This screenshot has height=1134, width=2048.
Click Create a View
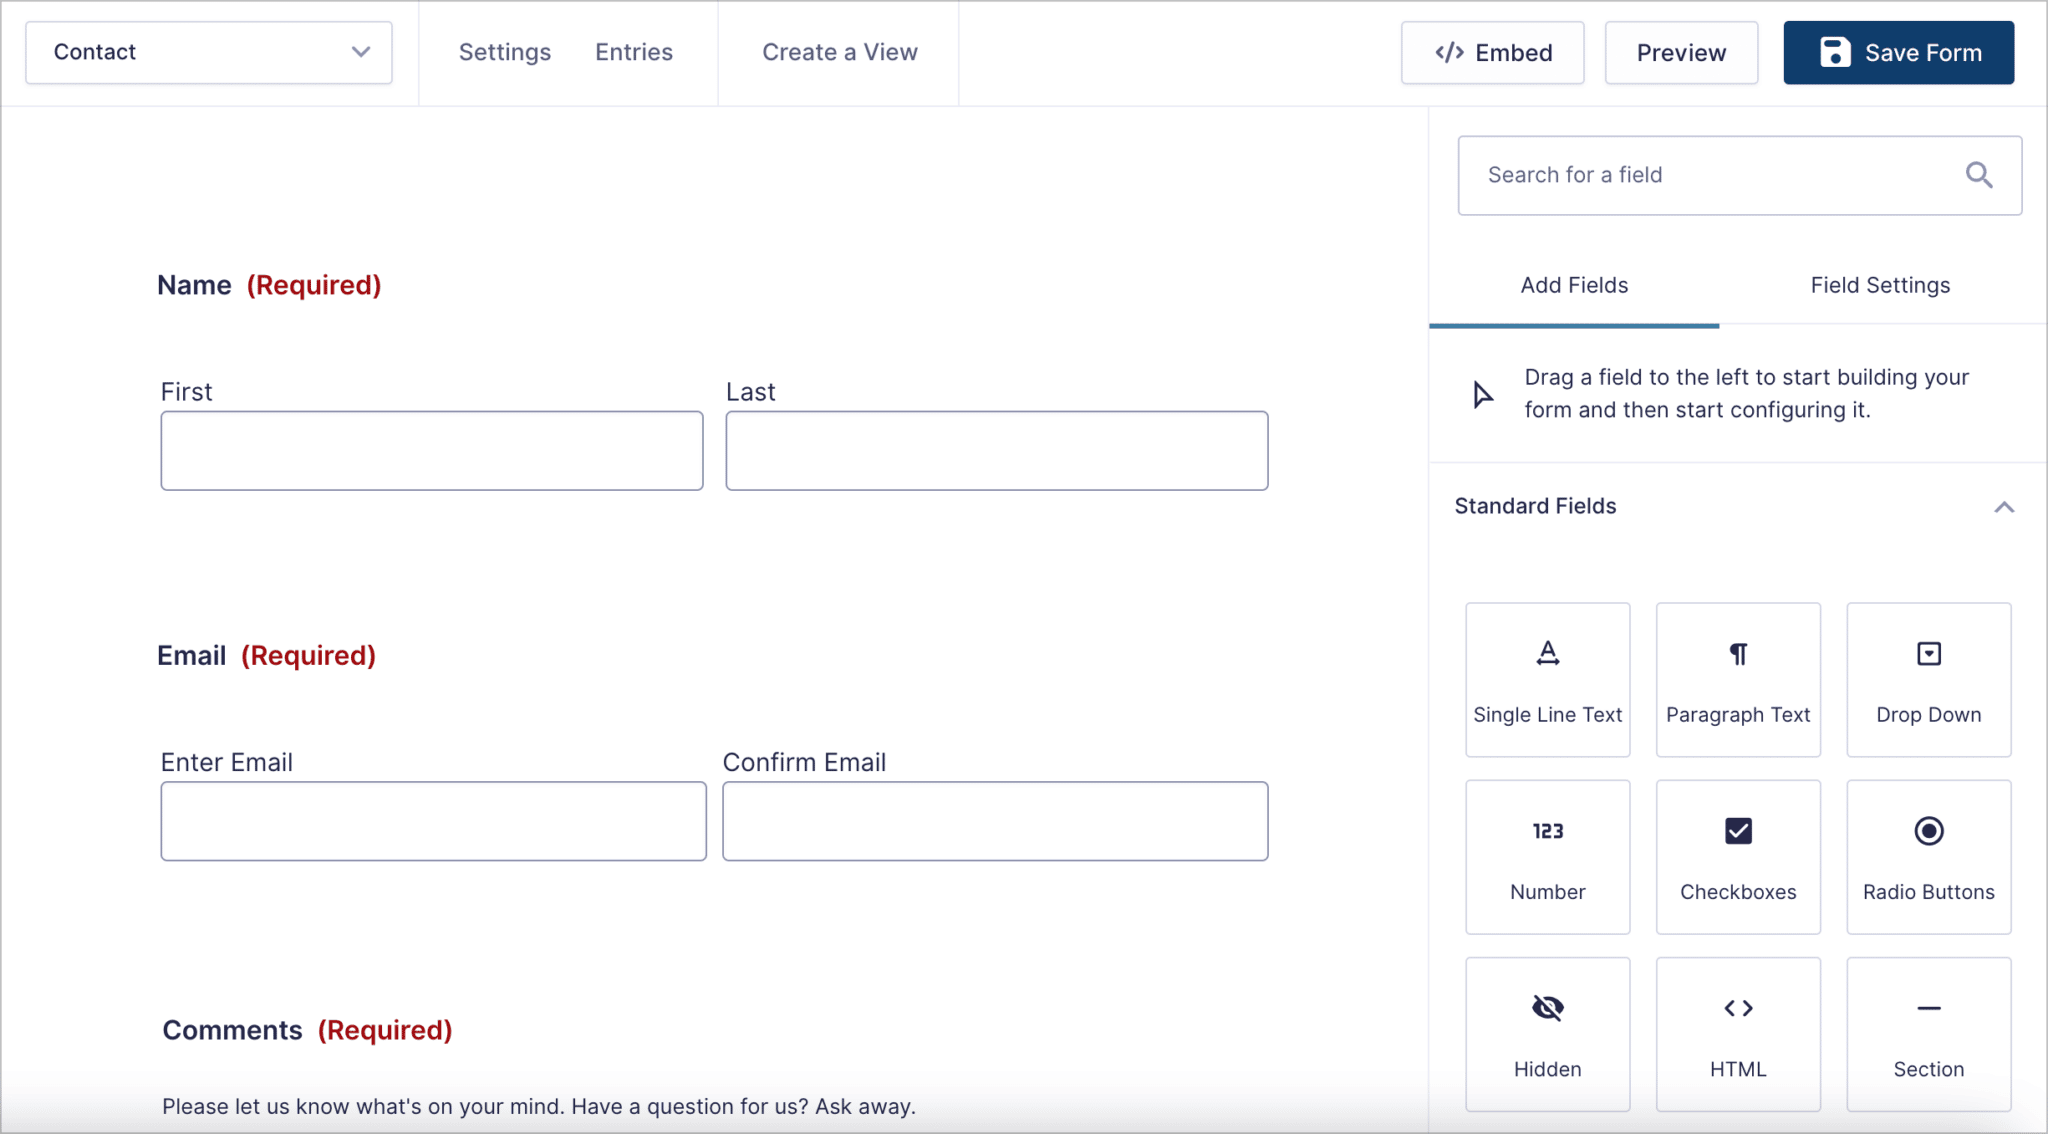point(839,52)
